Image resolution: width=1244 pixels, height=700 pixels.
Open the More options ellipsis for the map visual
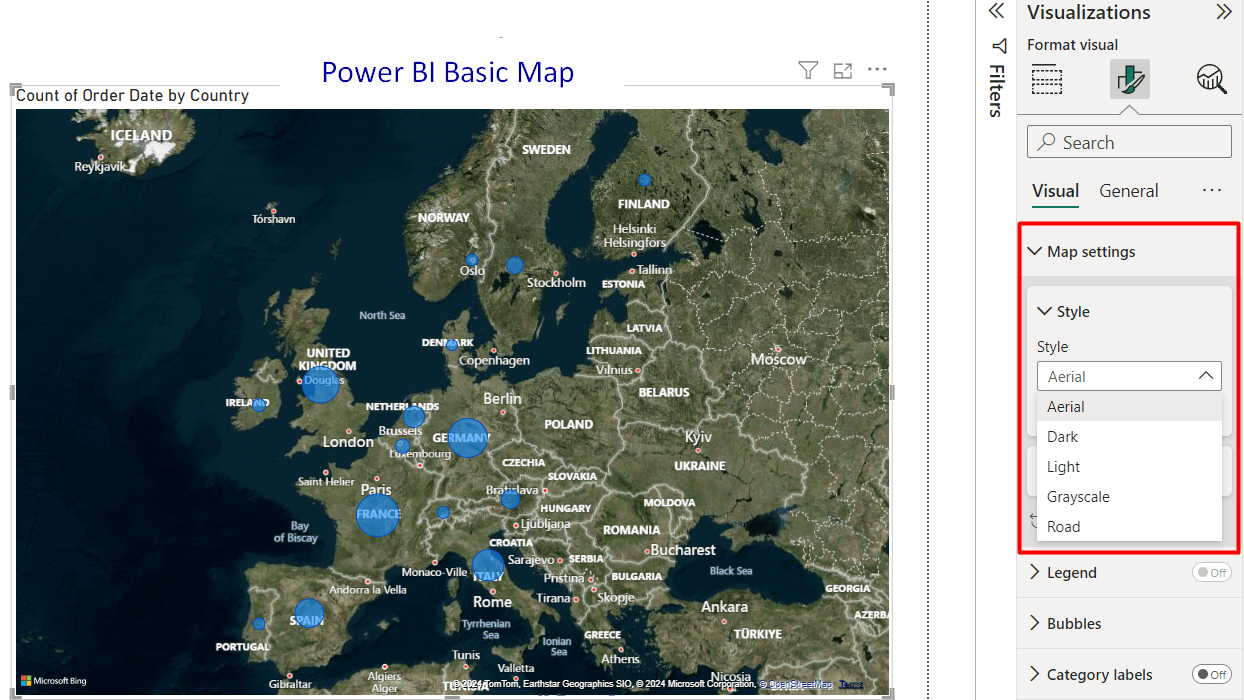[x=878, y=70]
